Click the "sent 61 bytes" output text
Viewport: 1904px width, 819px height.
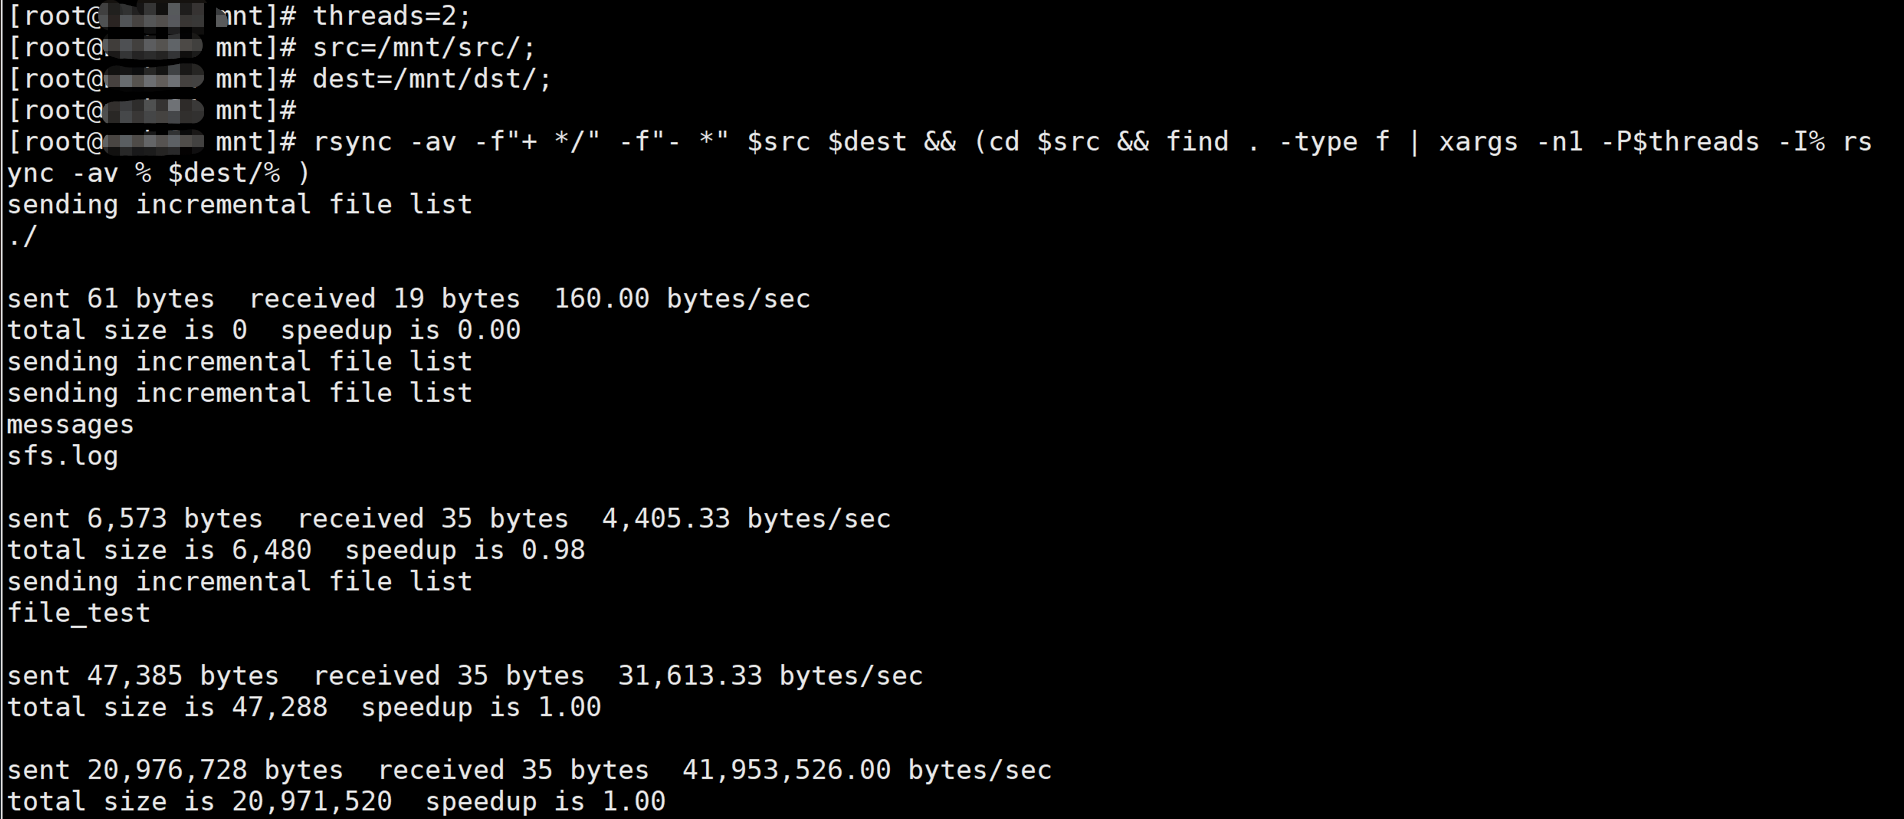(x=110, y=299)
